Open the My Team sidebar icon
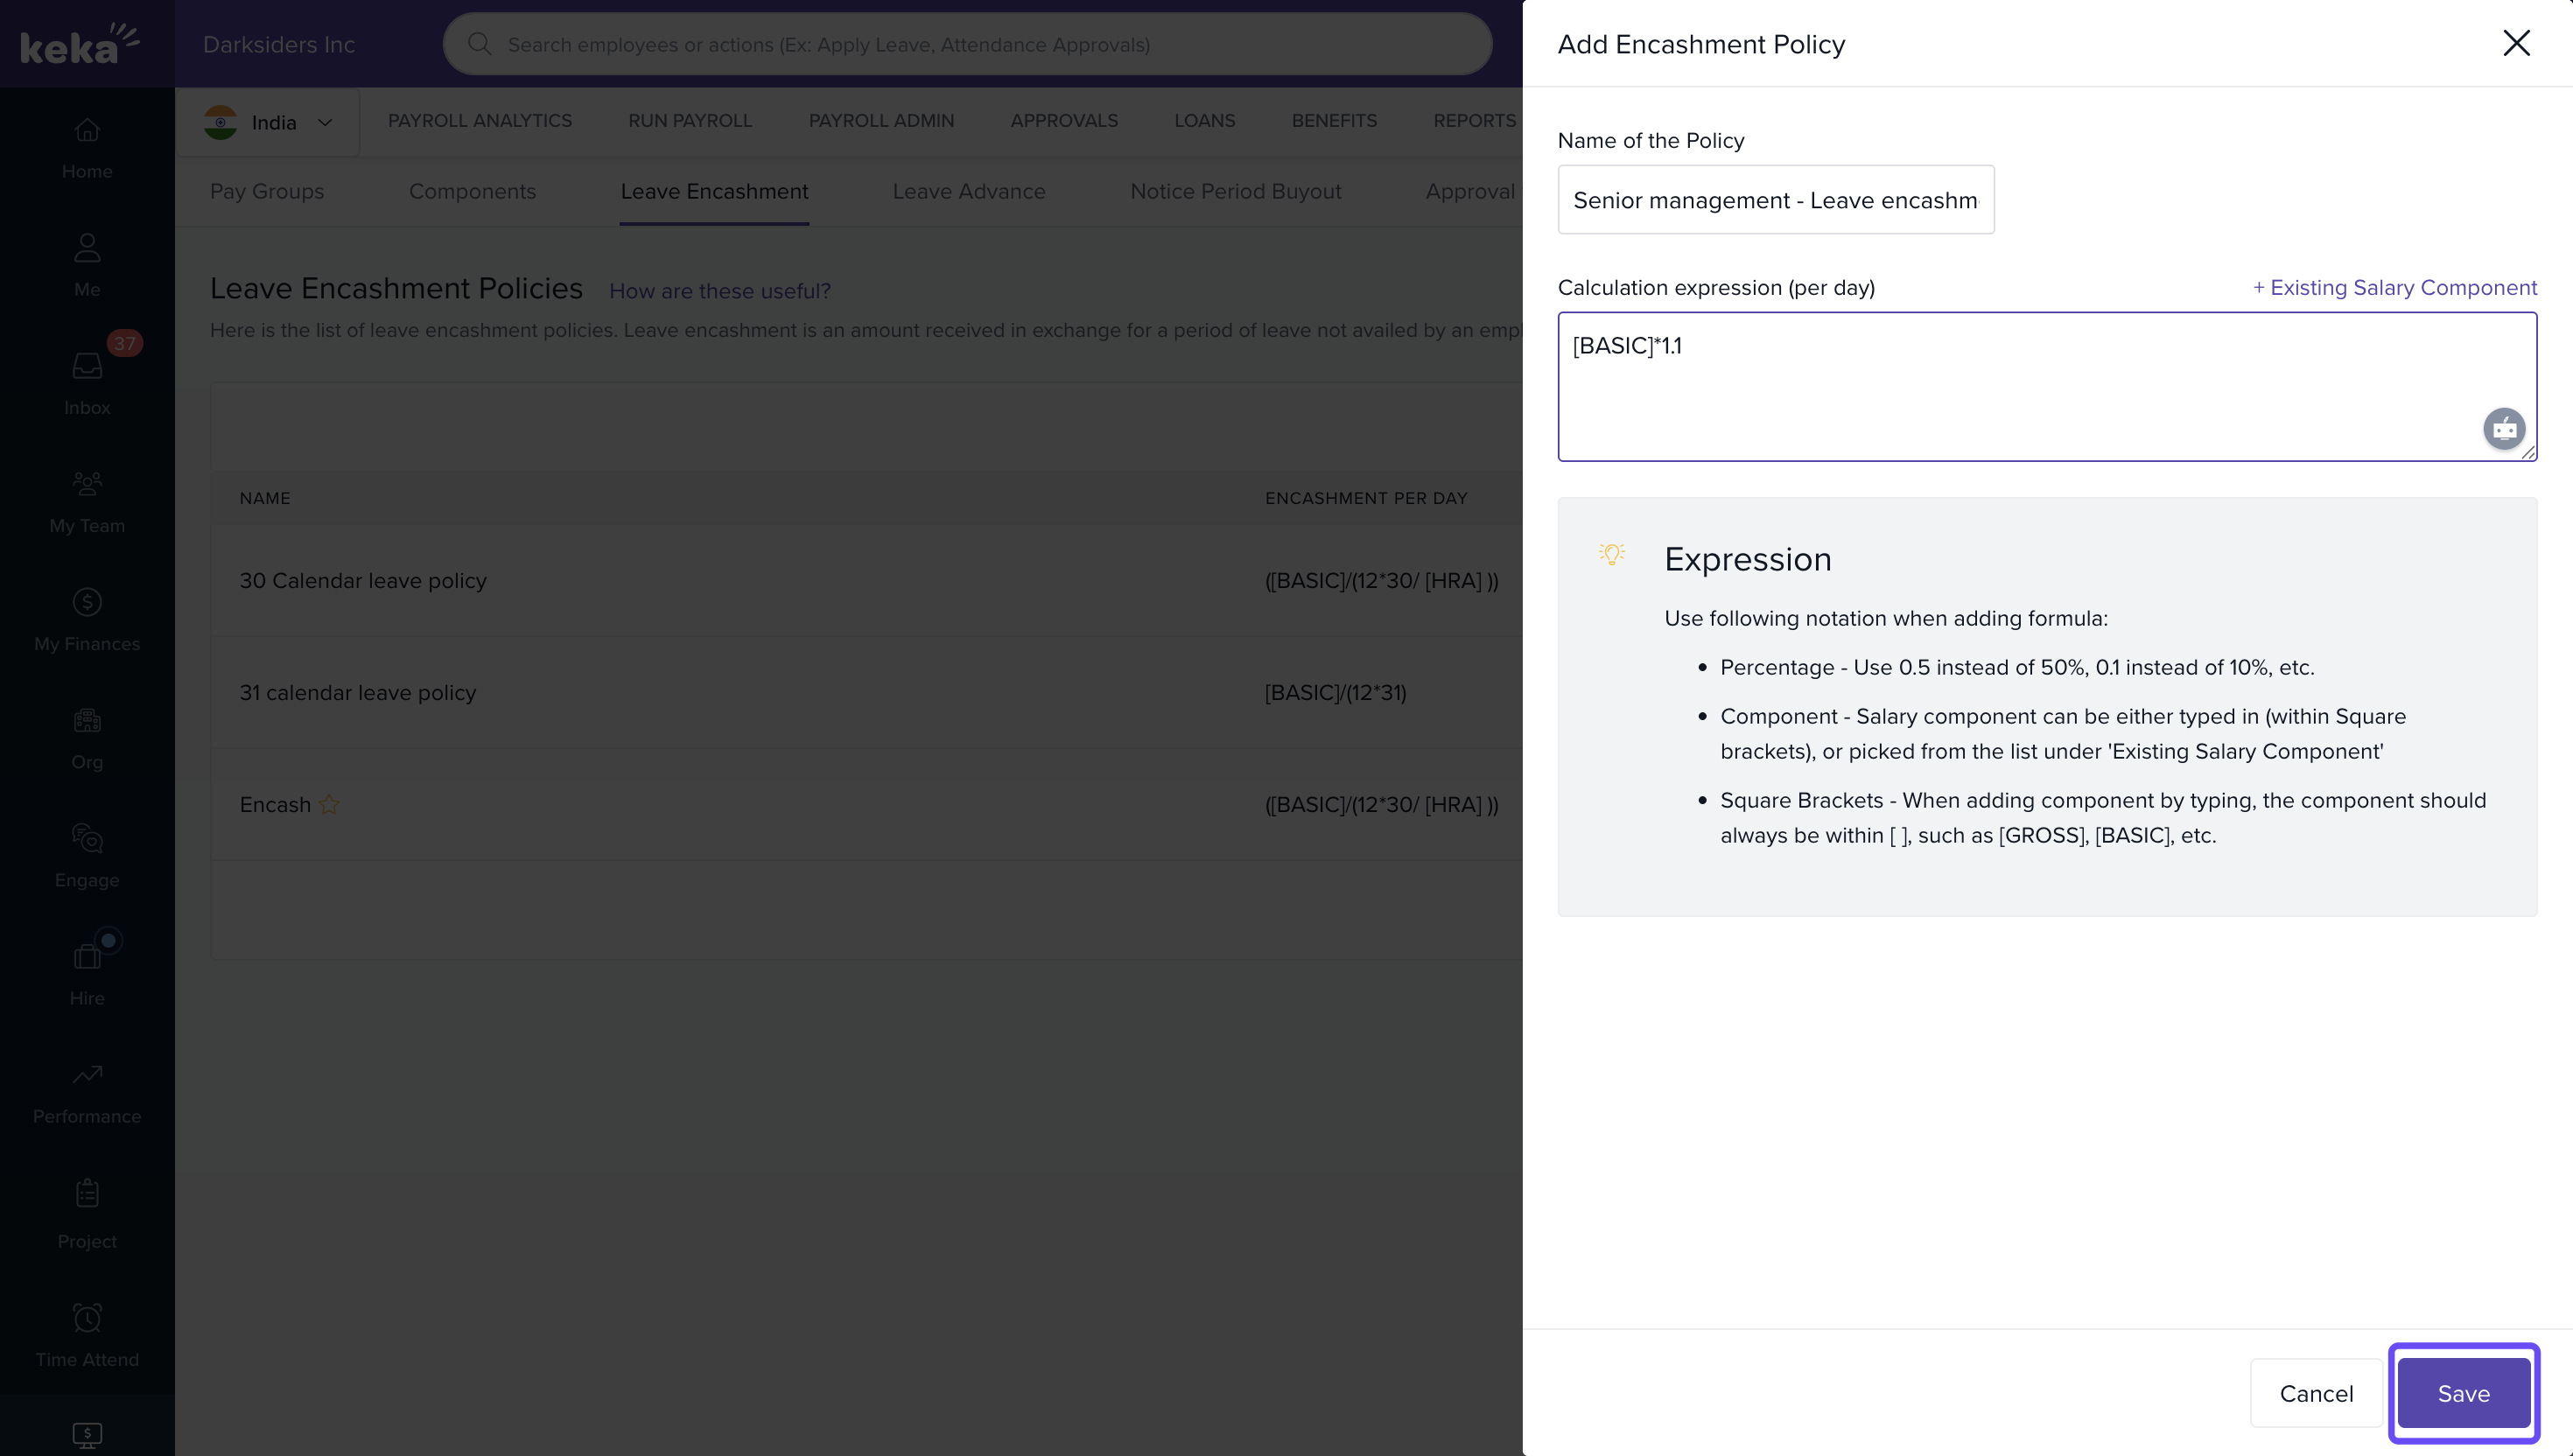 87,484
